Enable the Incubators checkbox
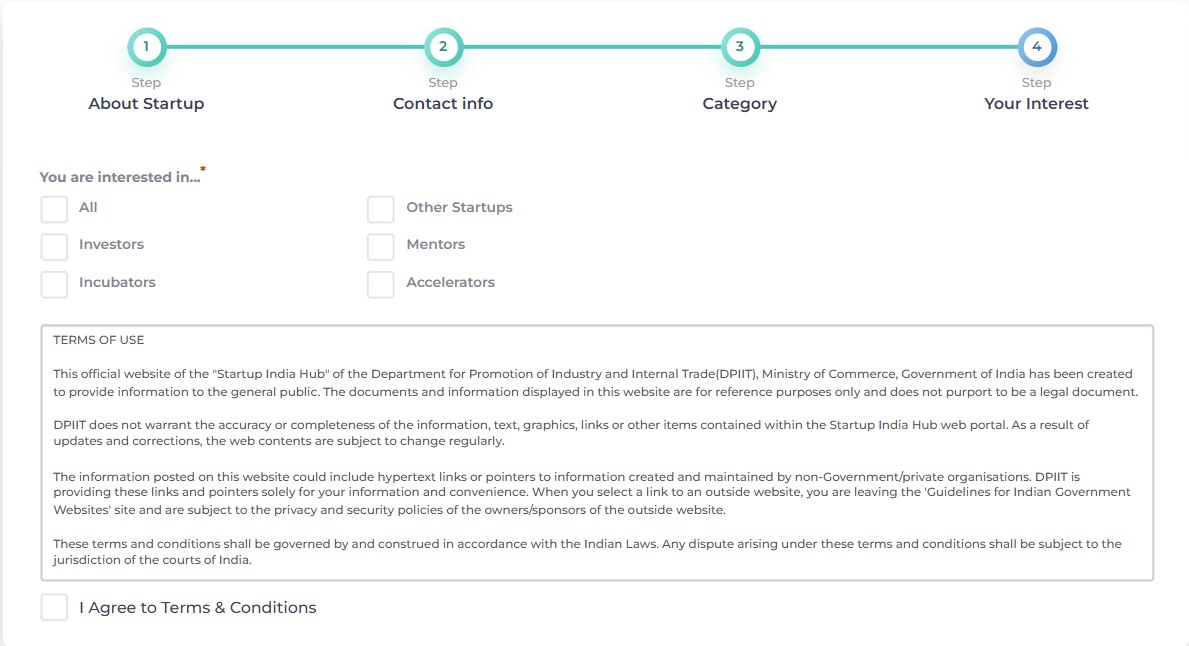The height and width of the screenshot is (646, 1189). point(54,284)
